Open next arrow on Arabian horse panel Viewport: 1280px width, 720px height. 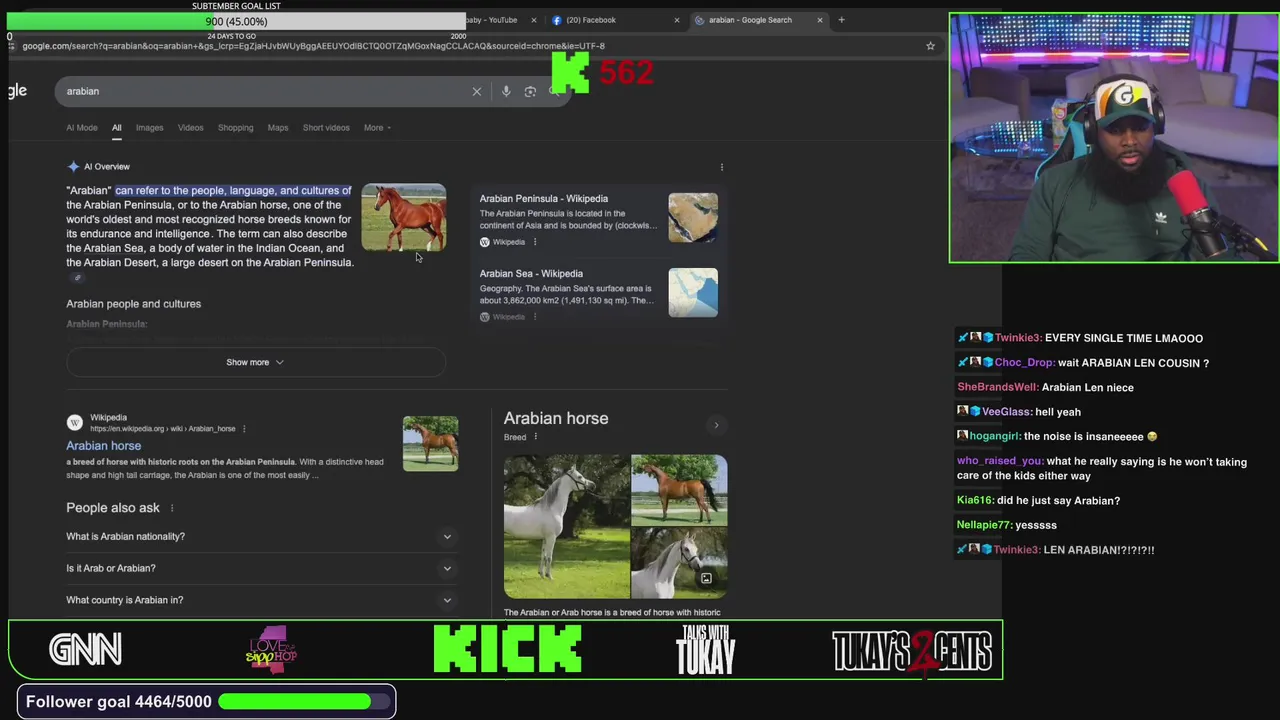coord(716,425)
